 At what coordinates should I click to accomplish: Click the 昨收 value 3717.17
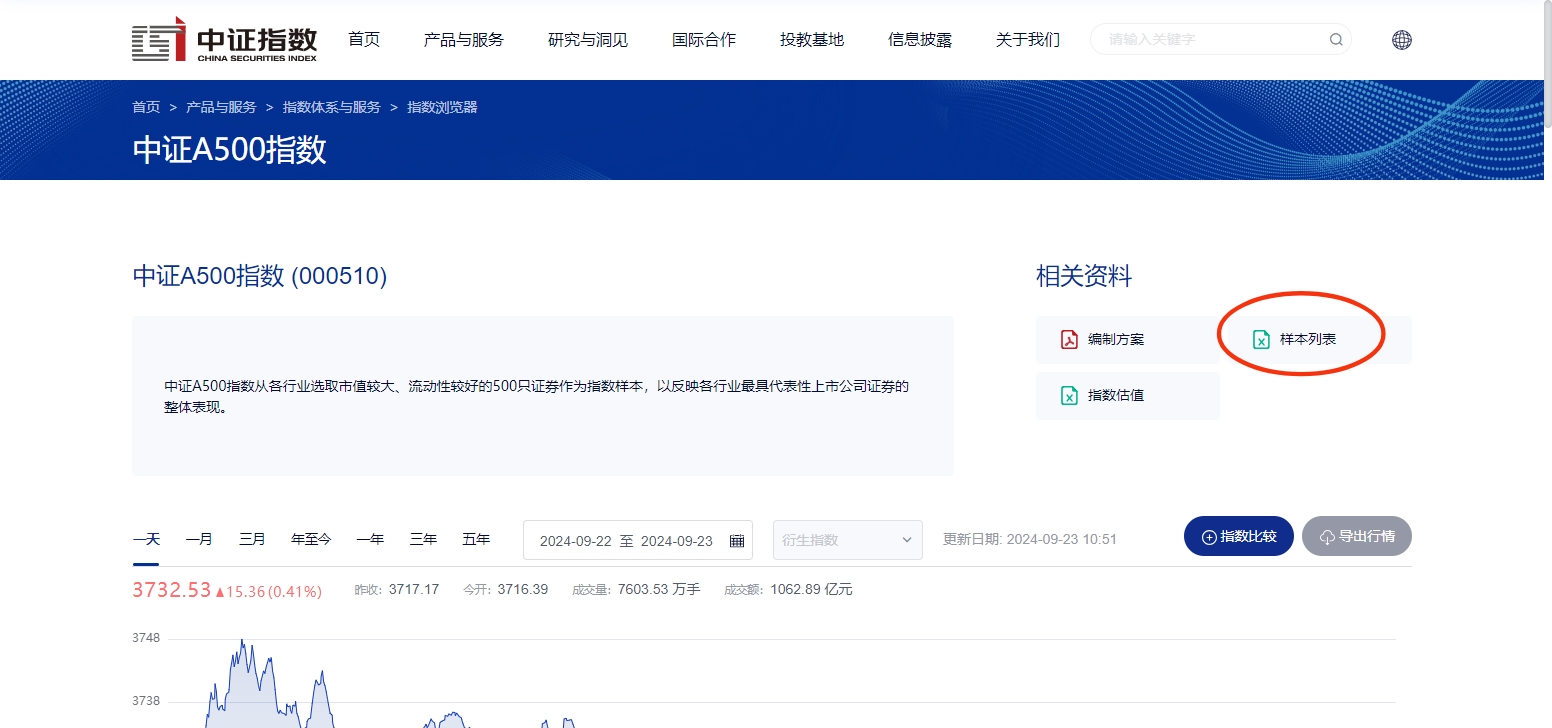coord(414,589)
